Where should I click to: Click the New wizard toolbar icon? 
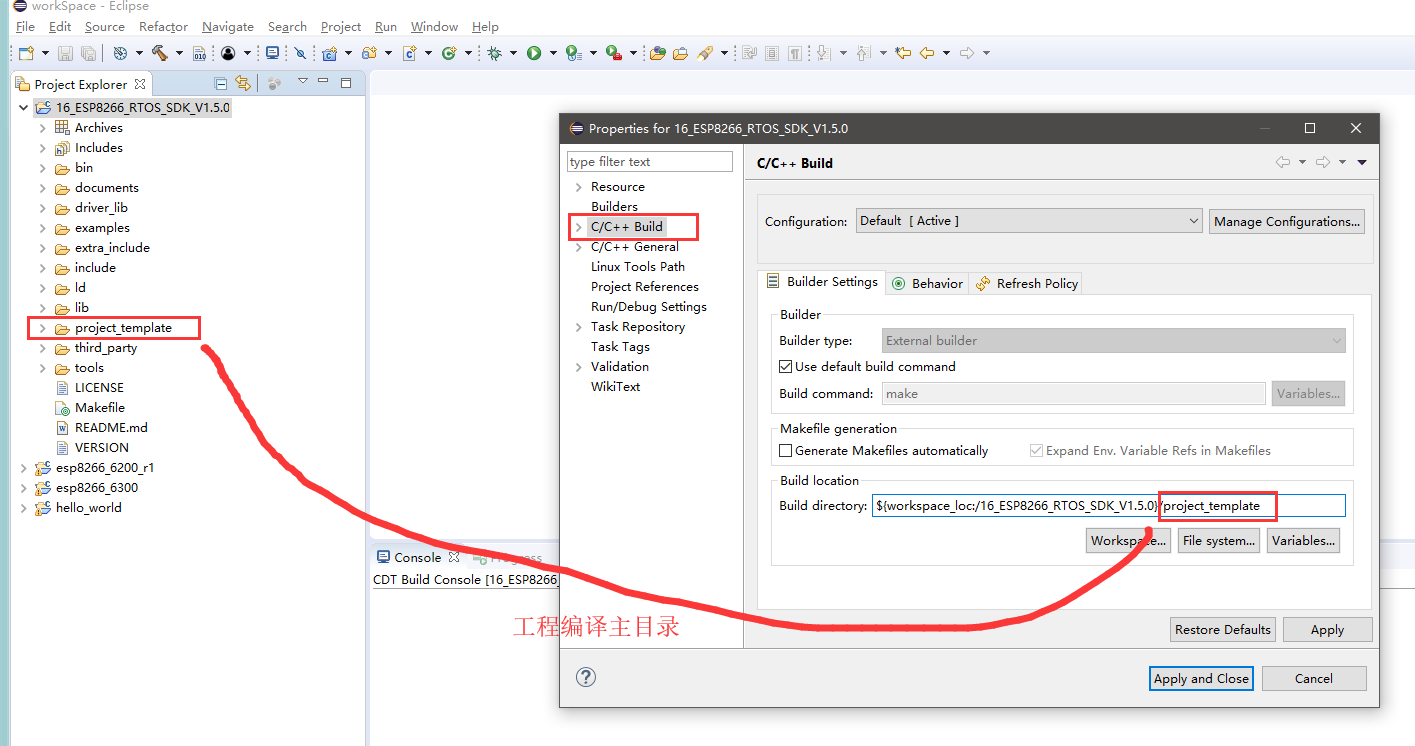click(27, 53)
